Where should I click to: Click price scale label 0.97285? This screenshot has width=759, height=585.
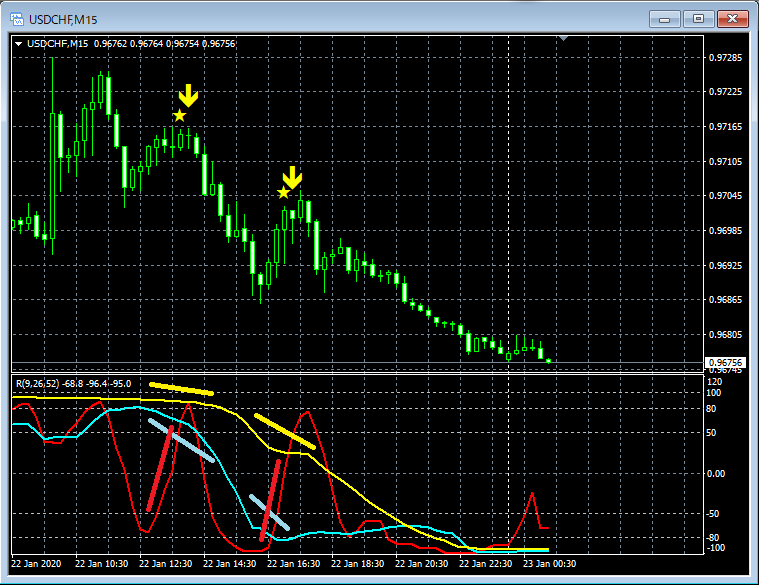click(725, 58)
